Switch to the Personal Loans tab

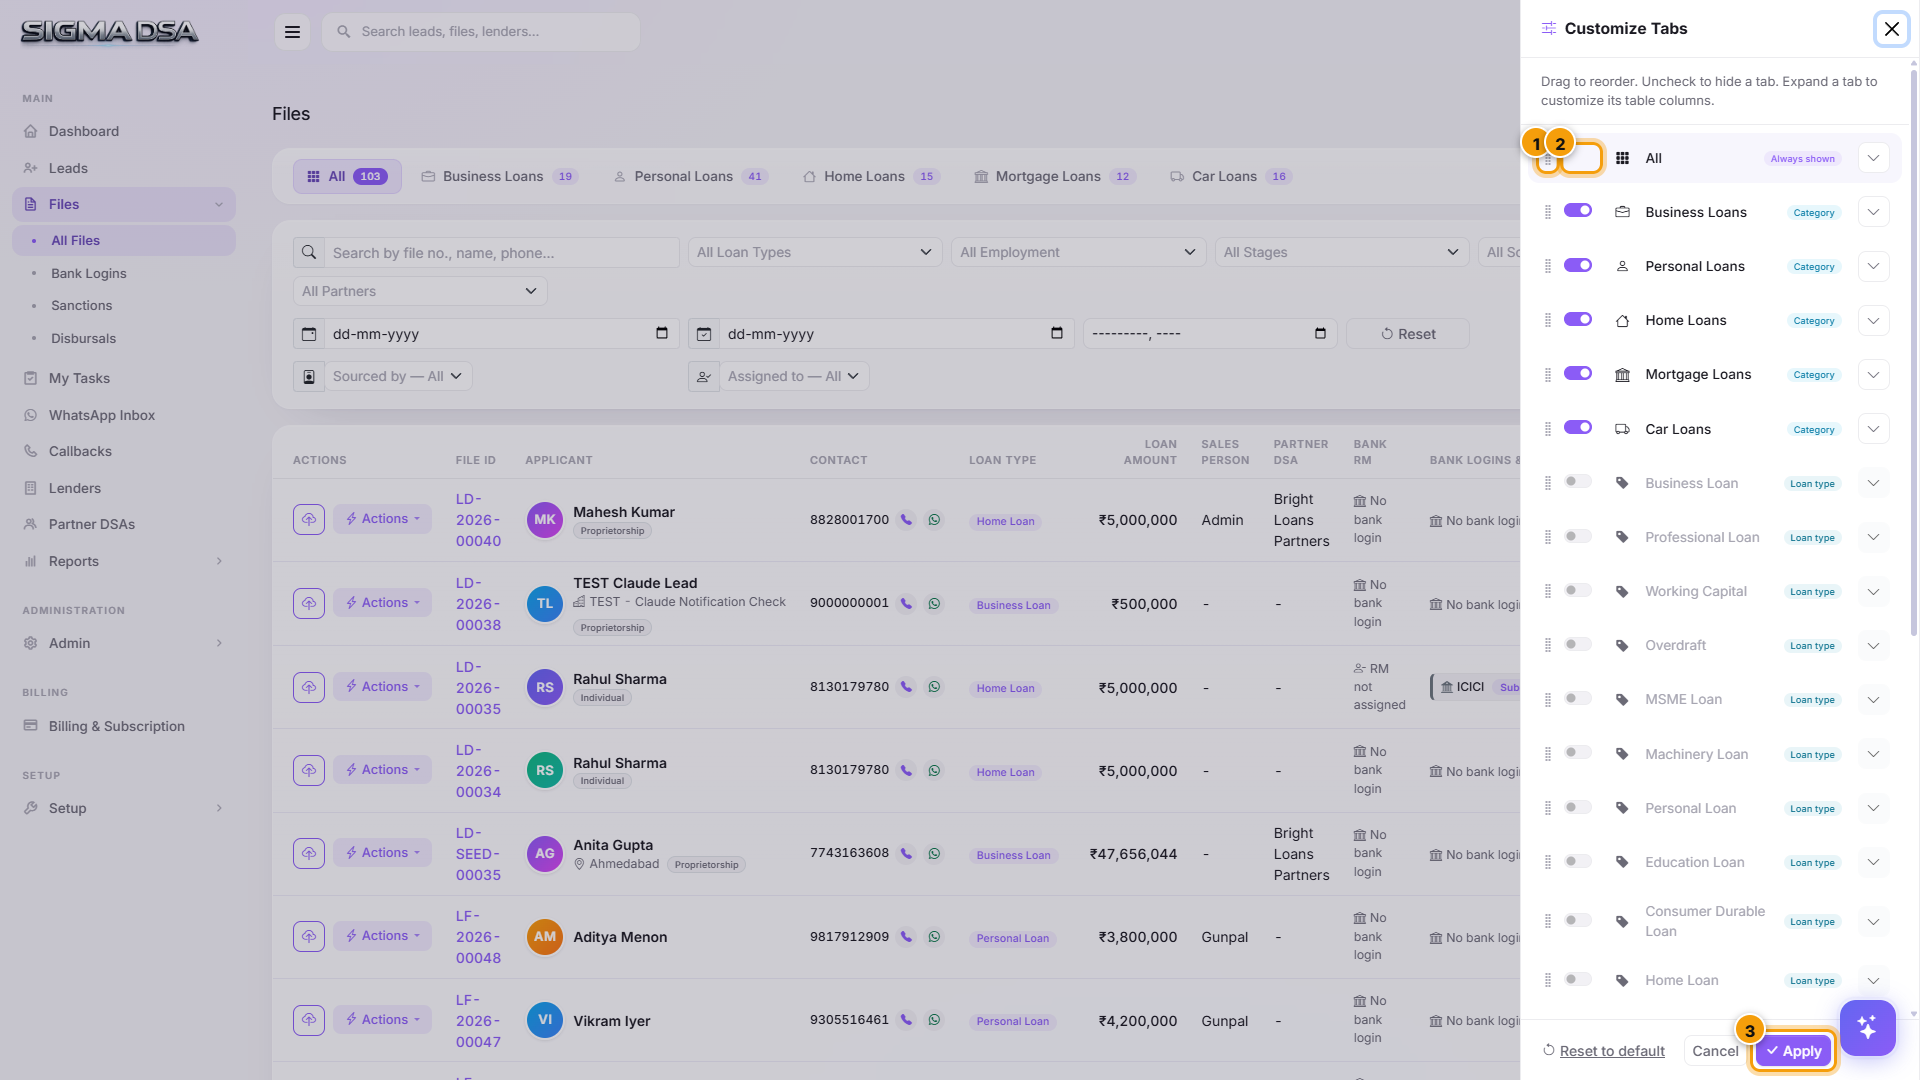click(x=690, y=177)
